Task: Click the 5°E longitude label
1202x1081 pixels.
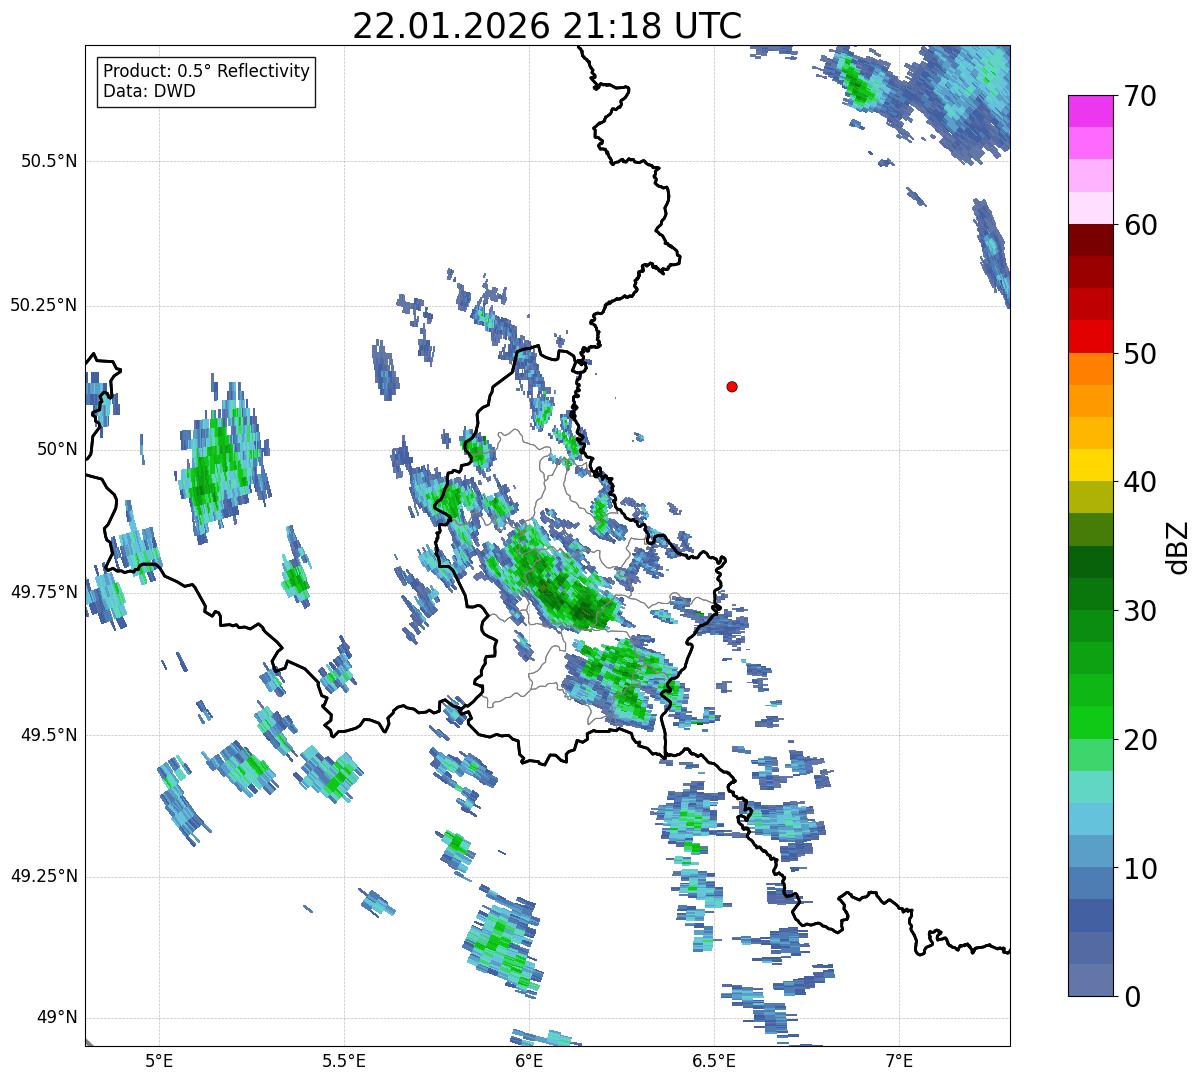Action: 159,1061
